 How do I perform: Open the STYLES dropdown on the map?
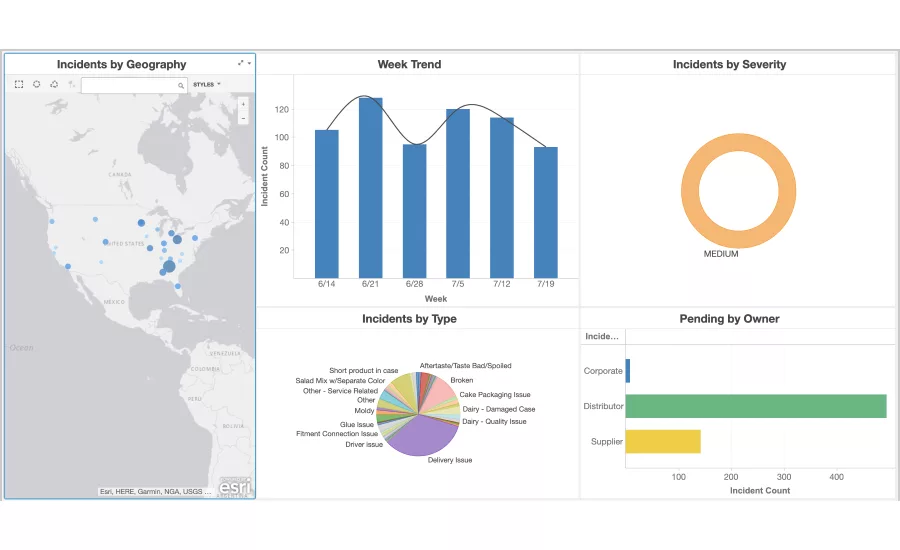pyautogui.click(x=206, y=85)
